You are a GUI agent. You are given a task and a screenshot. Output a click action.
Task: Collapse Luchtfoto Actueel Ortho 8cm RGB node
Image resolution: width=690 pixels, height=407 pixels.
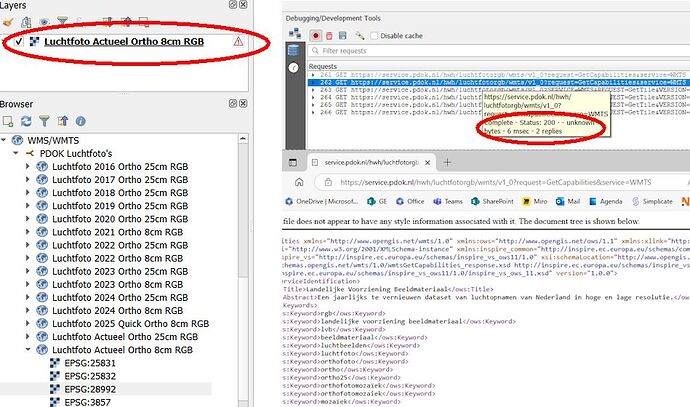click(x=28, y=349)
